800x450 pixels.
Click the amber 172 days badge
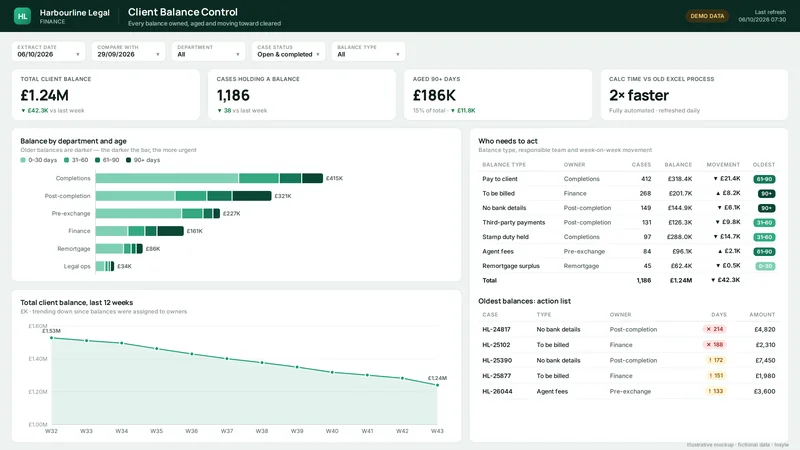(716, 360)
